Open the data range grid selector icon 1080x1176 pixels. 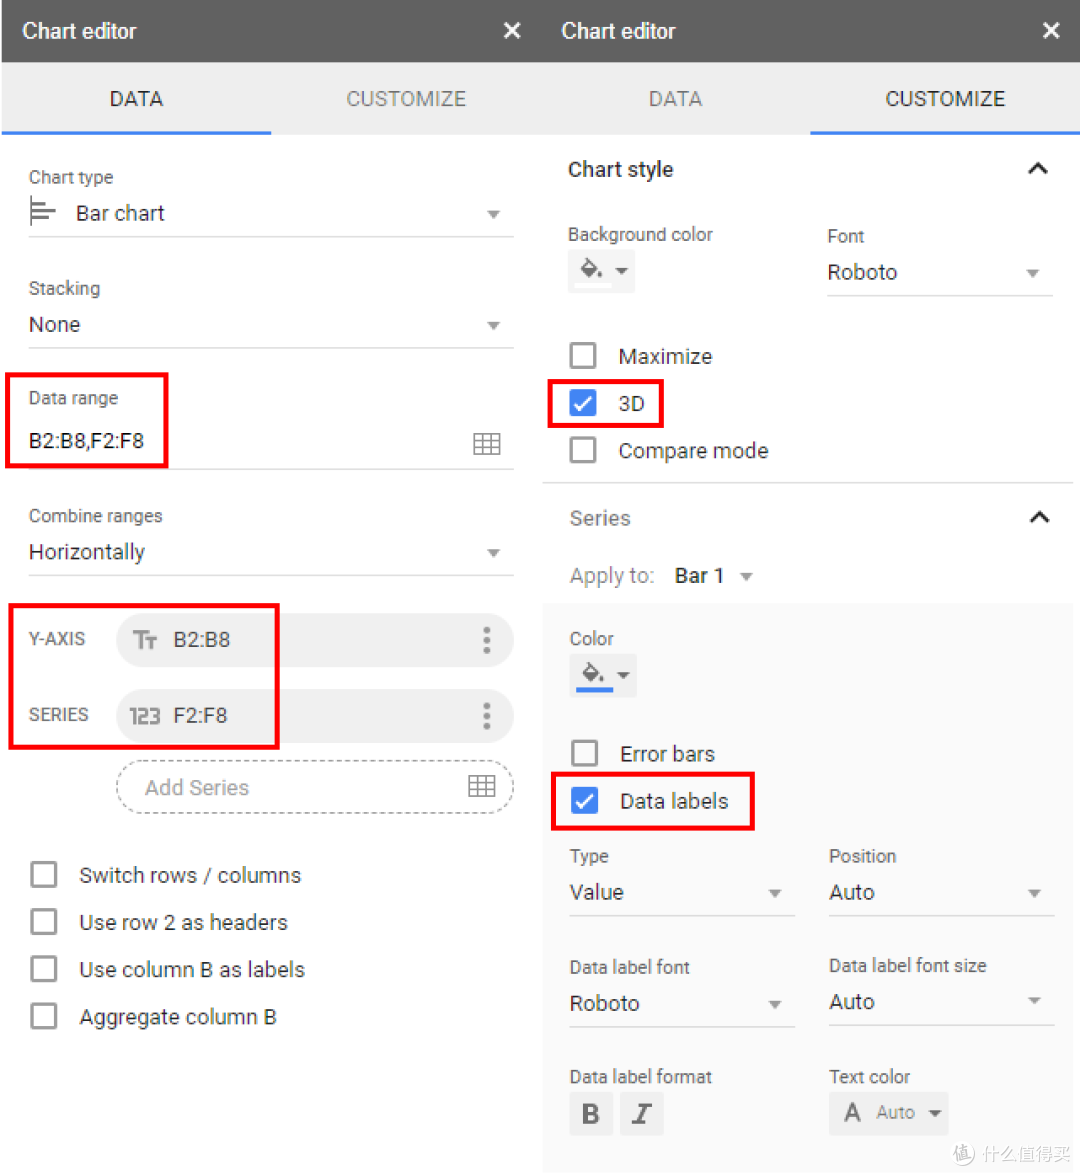pos(487,443)
